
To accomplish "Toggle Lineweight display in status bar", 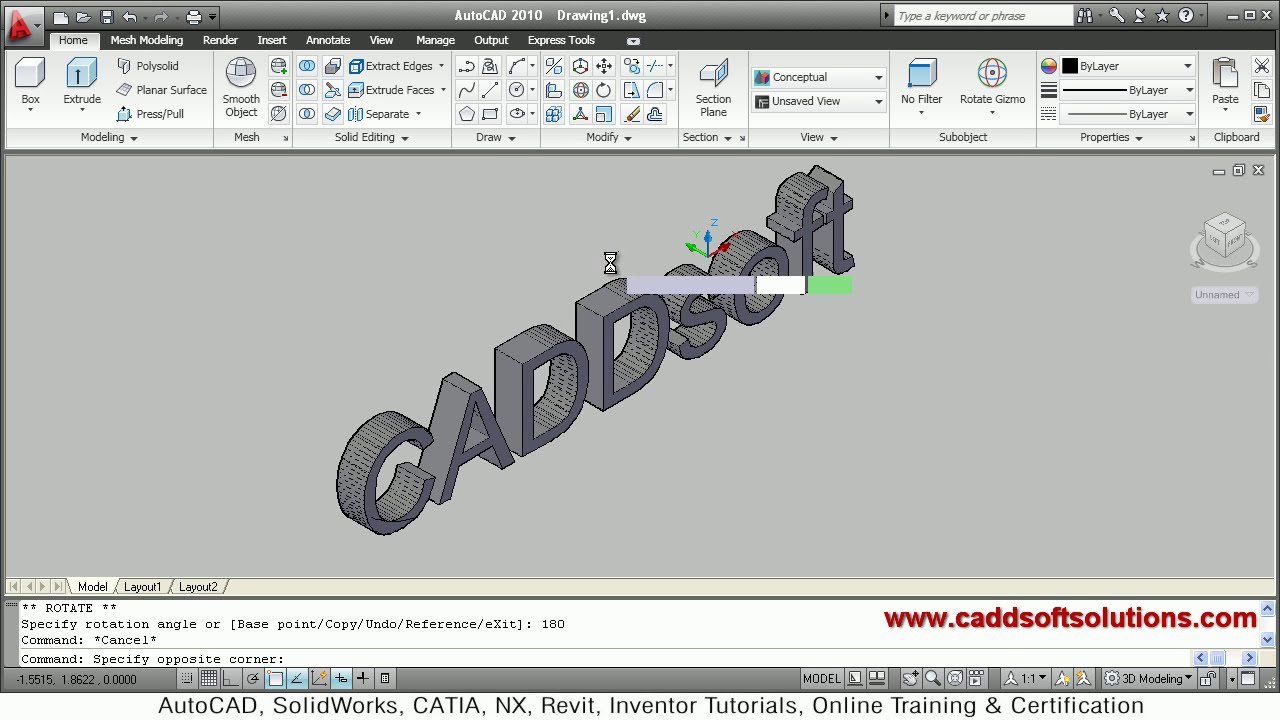I will click(363, 679).
